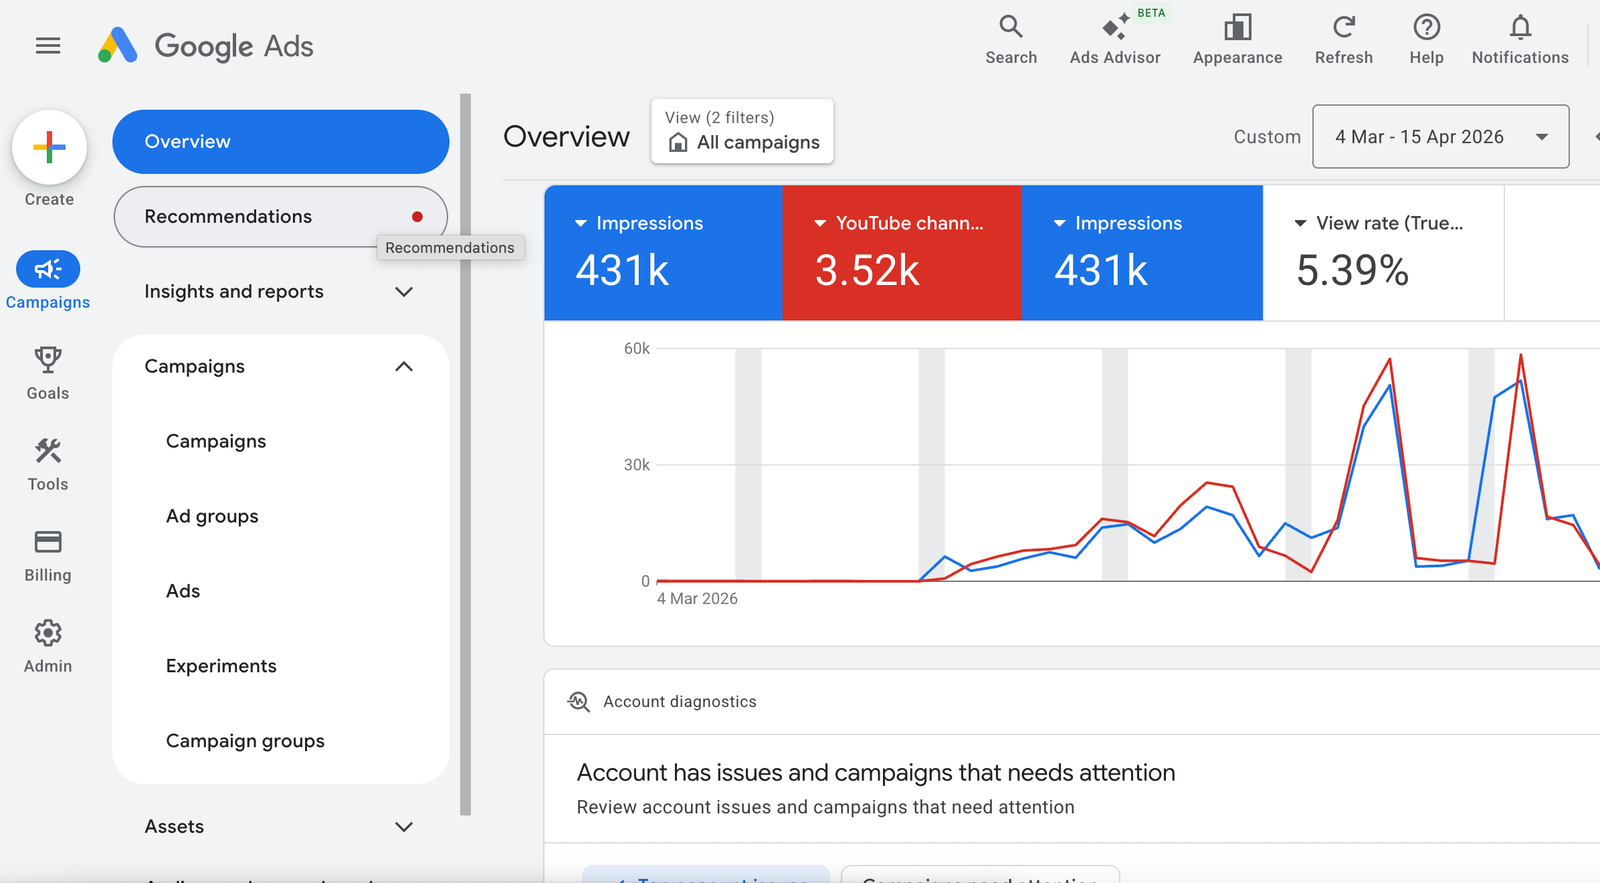Click the 5.39% view rate value

click(x=1353, y=271)
